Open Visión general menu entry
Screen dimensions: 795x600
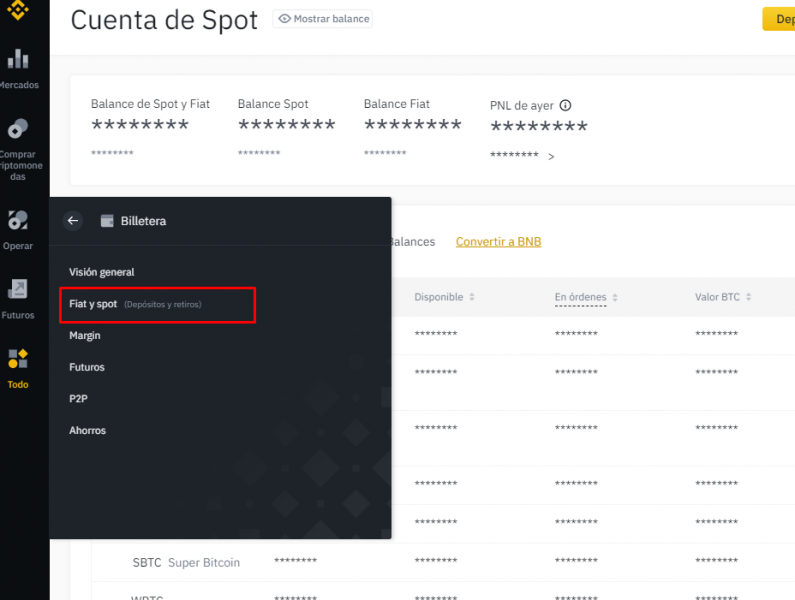tap(102, 272)
